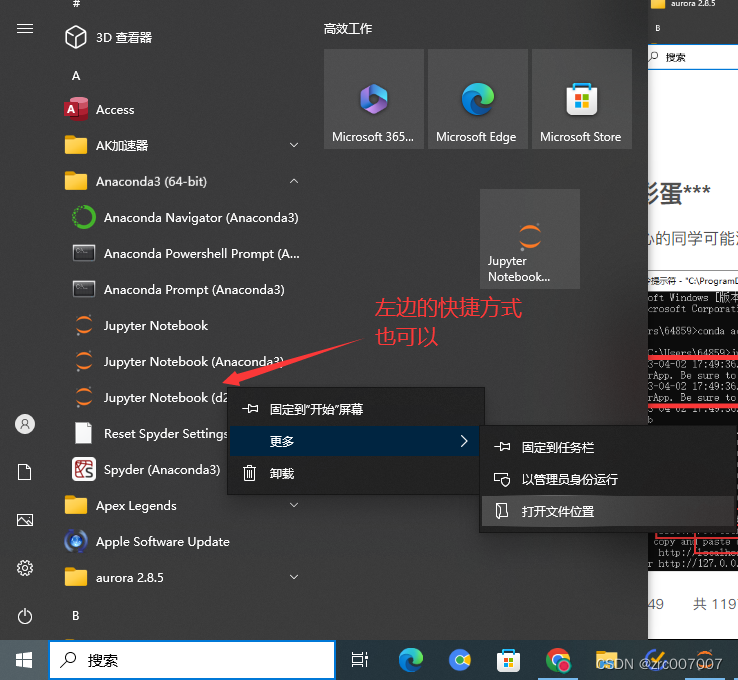Select Reset Spyder Settings entry
The image size is (738, 680).
pyautogui.click(x=150, y=433)
